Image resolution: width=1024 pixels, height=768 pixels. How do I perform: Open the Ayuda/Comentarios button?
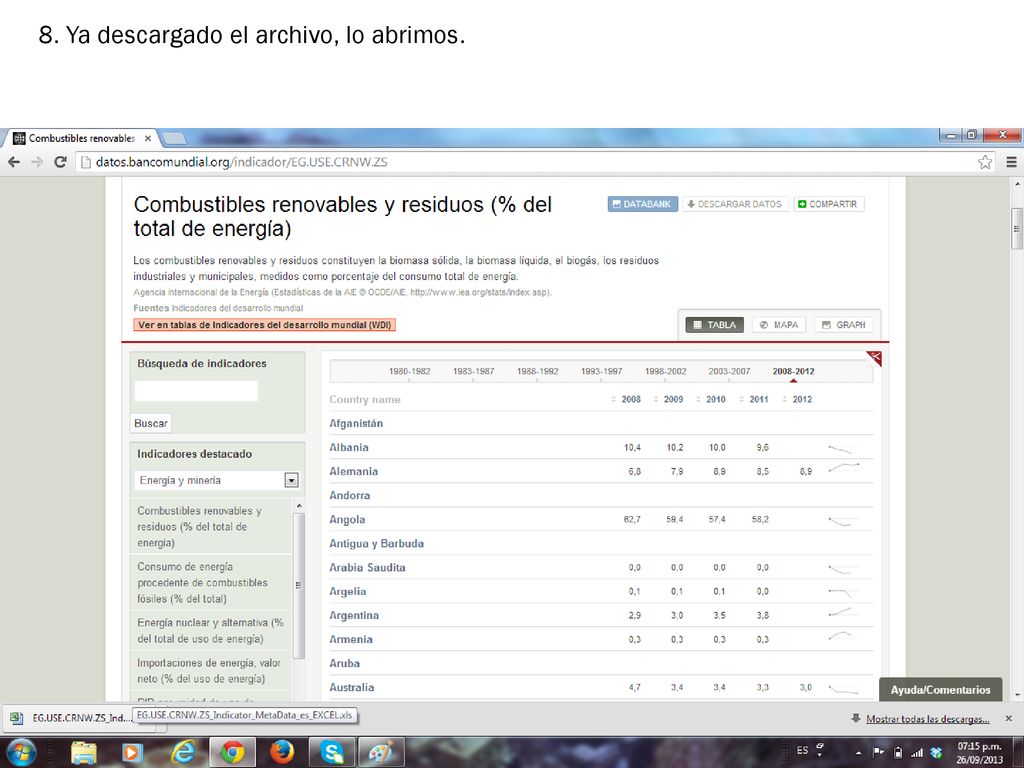[x=940, y=690]
